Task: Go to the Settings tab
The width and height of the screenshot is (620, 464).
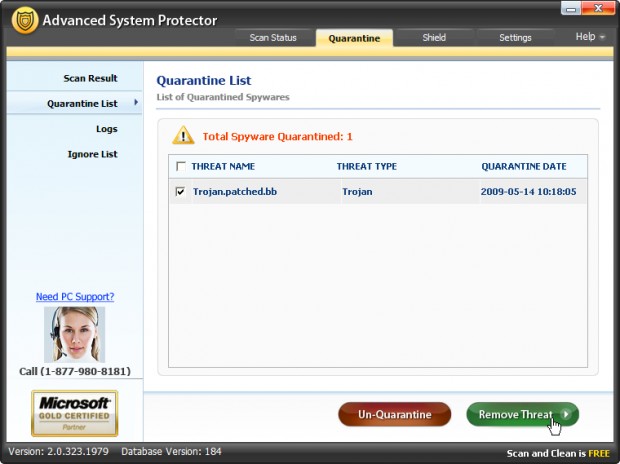Action: pyautogui.click(x=515, y=38)
